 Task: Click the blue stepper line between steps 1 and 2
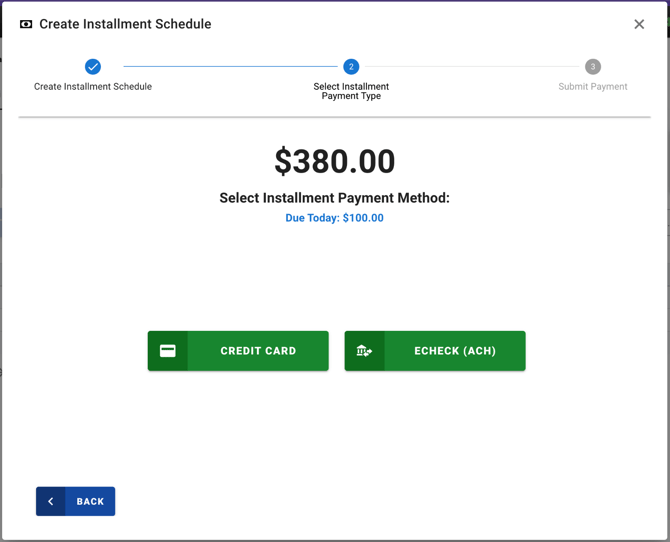[x=230, y=67]
